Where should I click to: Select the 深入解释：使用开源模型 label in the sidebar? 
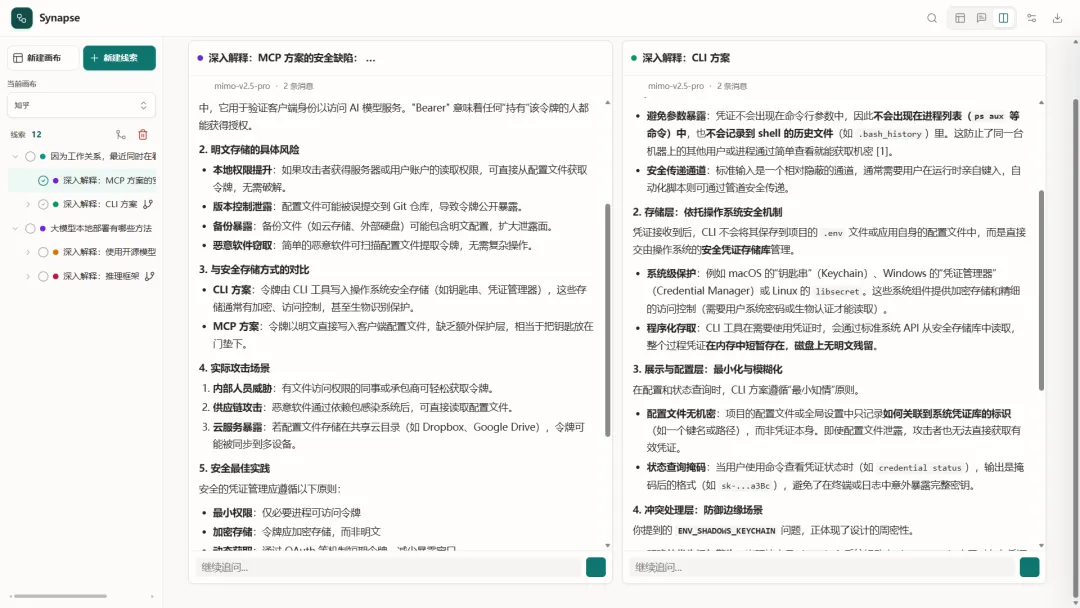[x=110, y=252]
